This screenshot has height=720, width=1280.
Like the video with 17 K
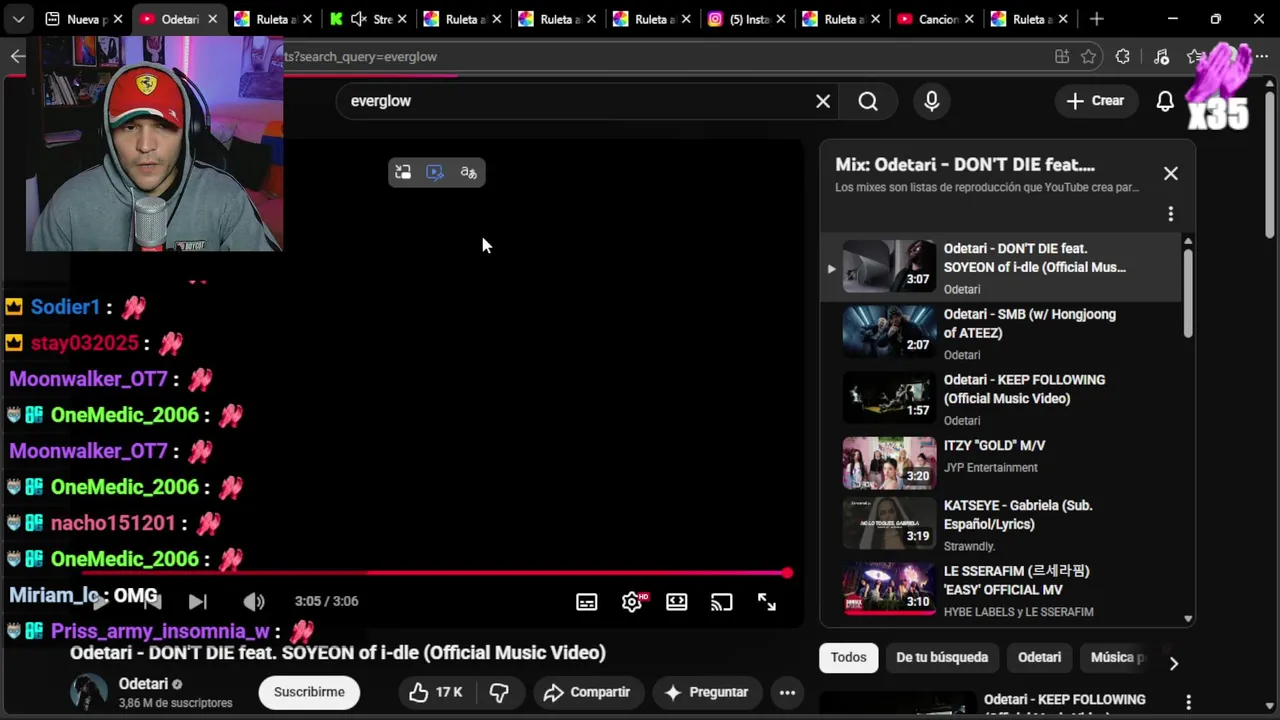(436, 692)
